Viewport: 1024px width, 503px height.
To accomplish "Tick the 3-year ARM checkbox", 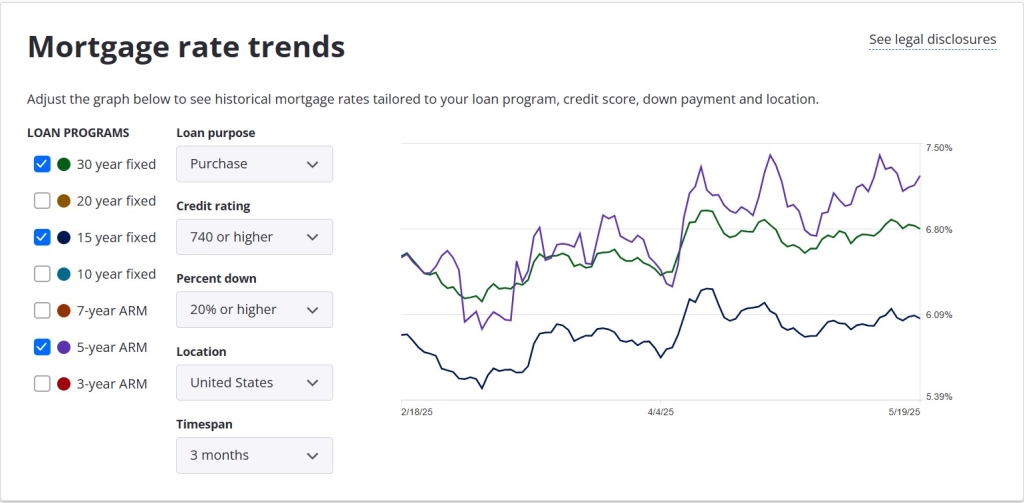I will pos(42,383).
